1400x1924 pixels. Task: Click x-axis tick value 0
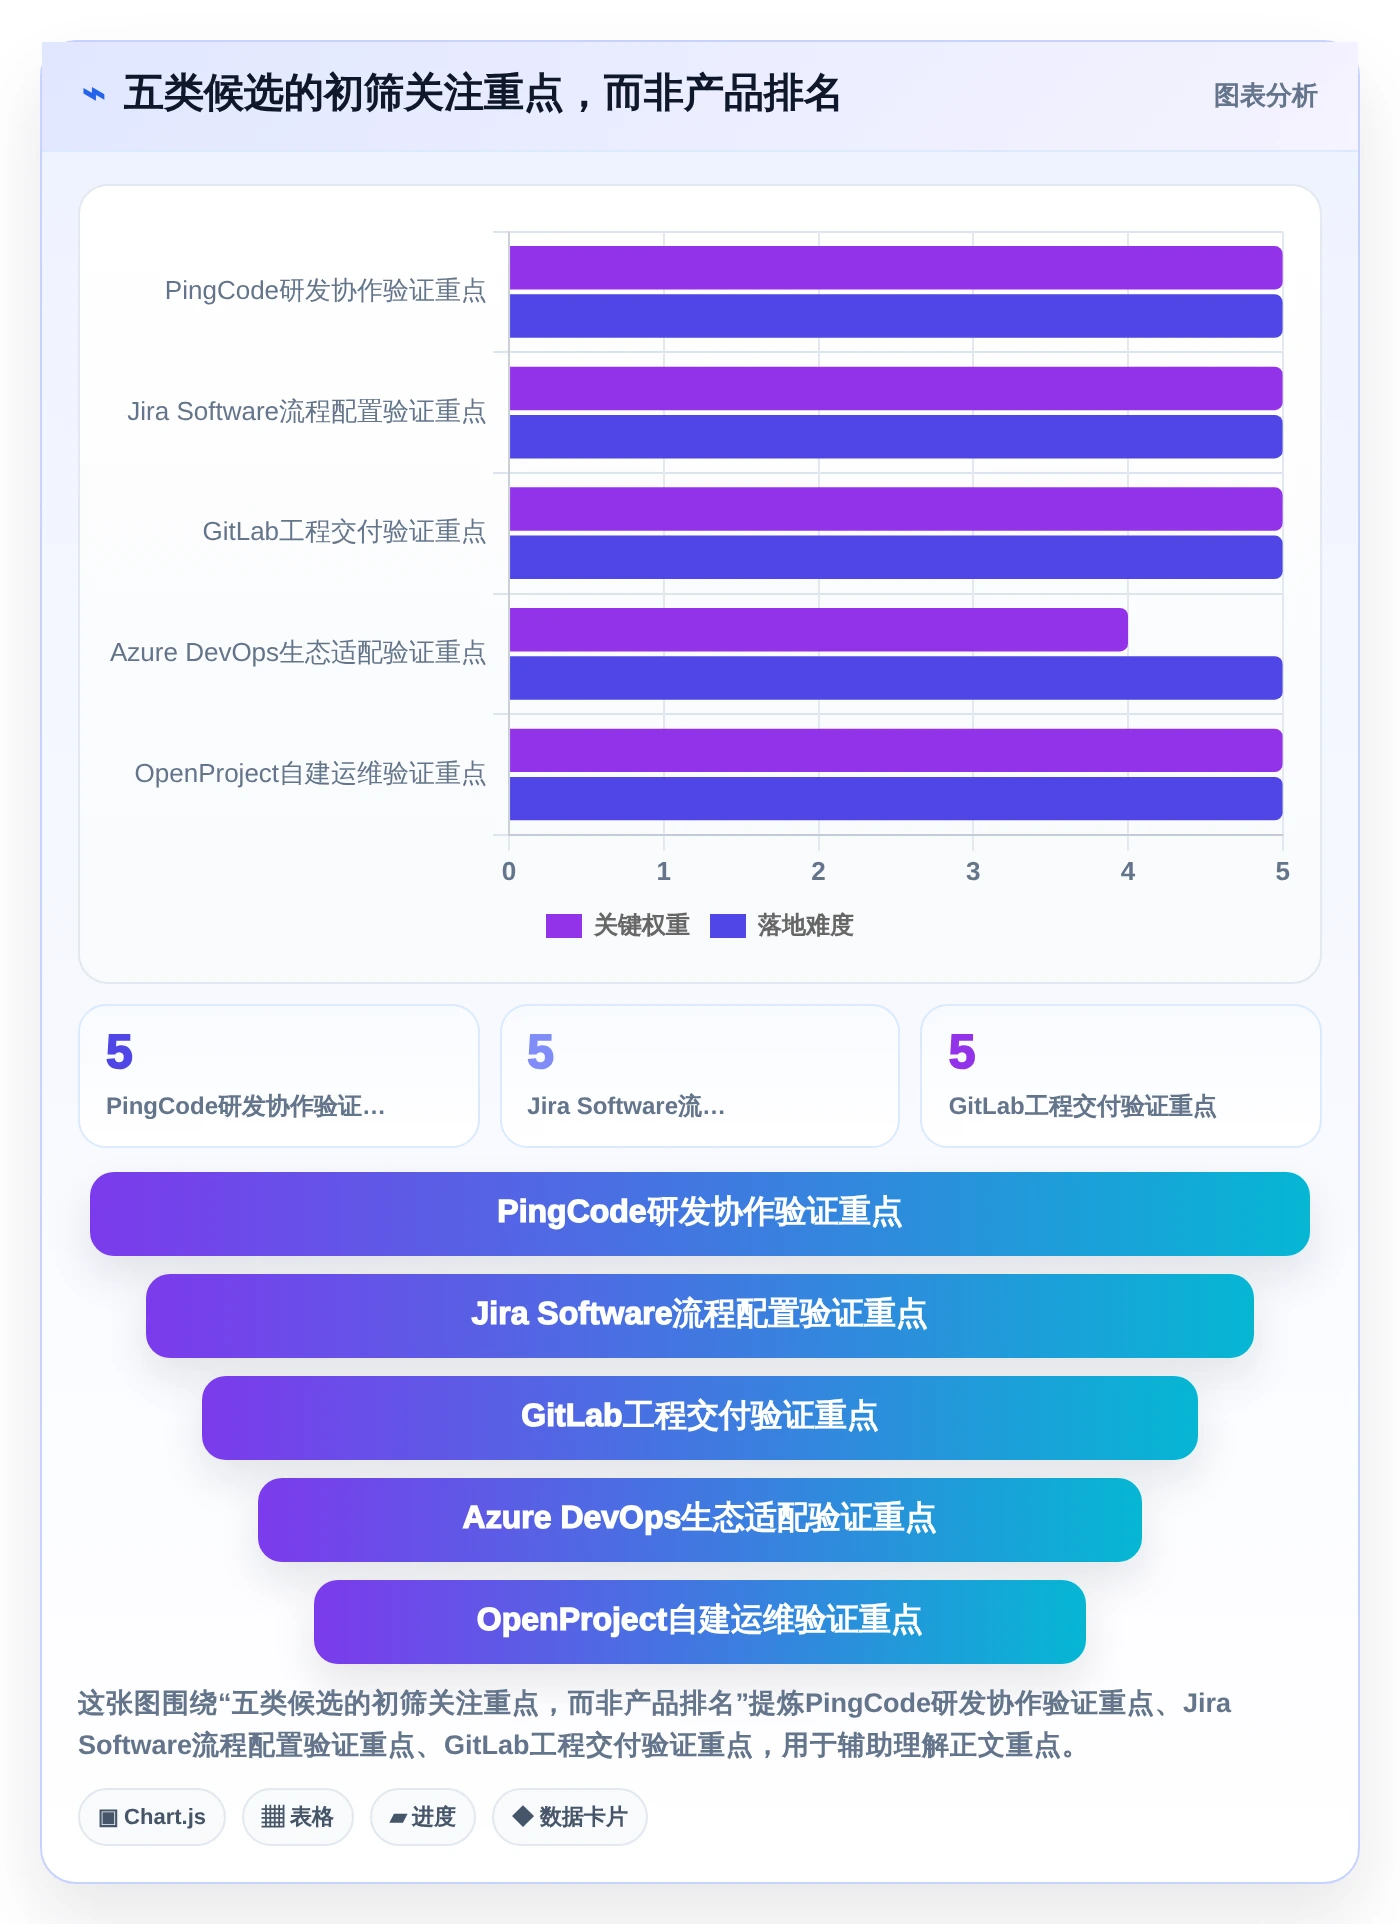pyautogui.click(x=509, y=872)
